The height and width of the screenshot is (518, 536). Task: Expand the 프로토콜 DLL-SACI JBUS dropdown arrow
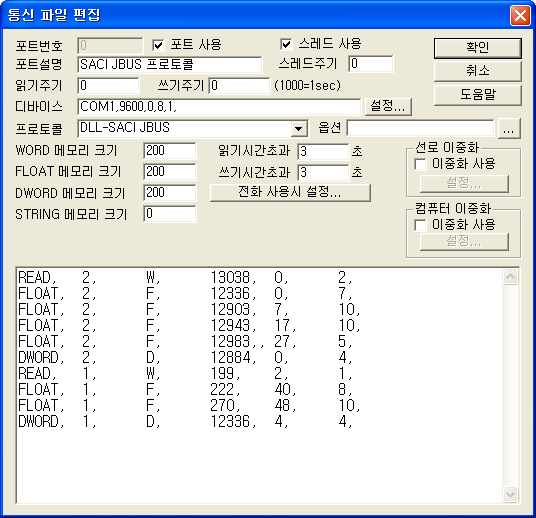[x=298, y=129]
